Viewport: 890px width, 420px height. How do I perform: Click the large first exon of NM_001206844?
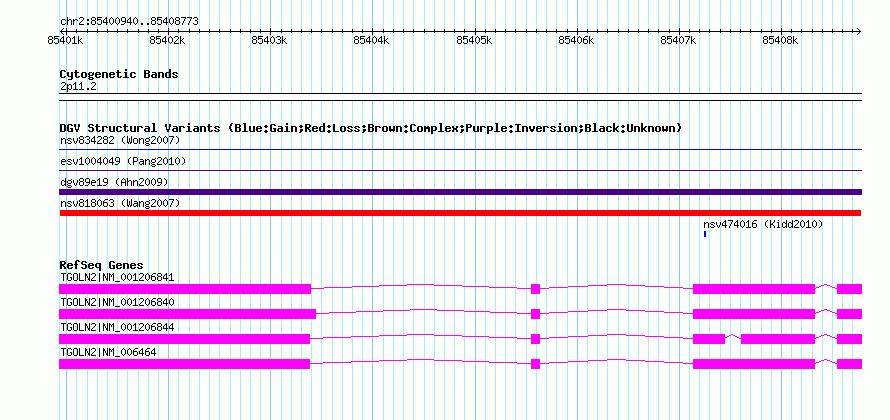tap(184, 339)
